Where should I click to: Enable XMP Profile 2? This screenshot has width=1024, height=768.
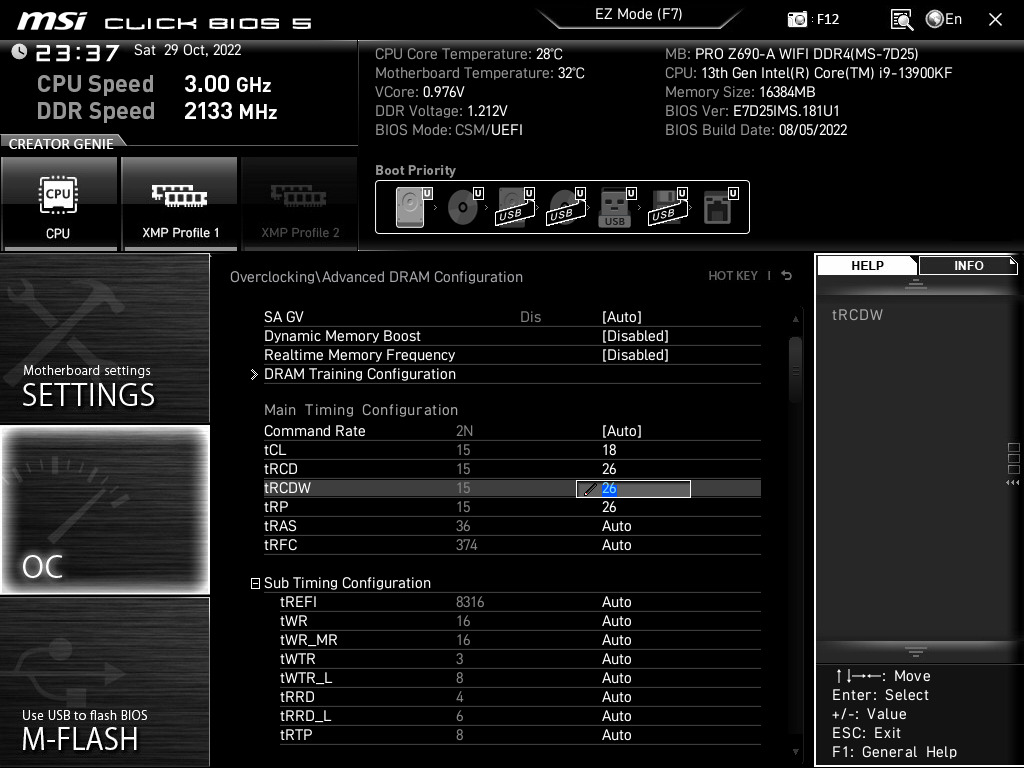300,204
